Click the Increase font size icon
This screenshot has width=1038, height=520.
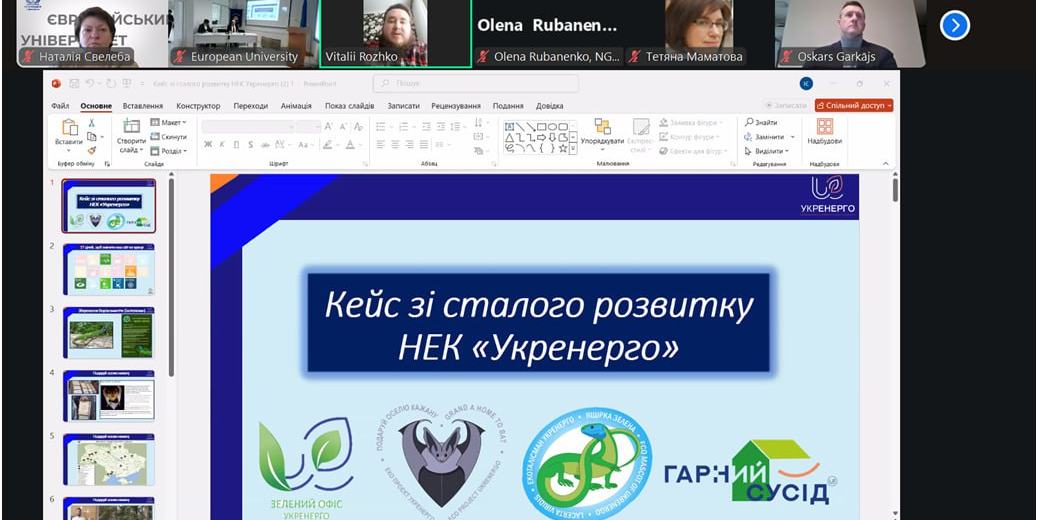329,126
